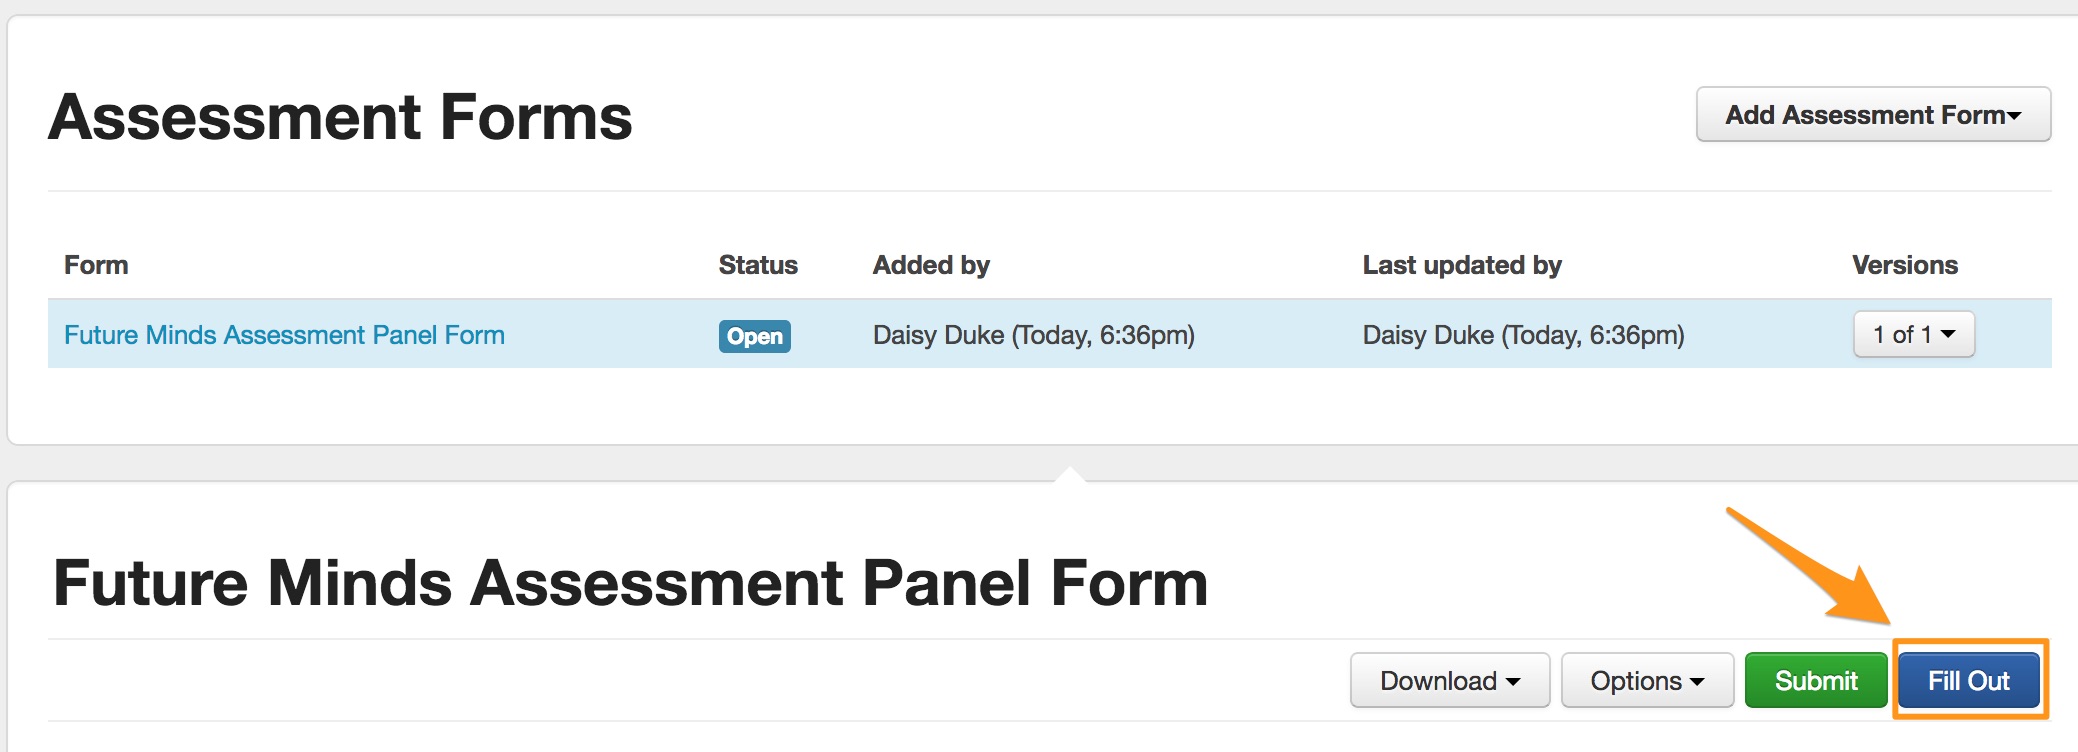The height and width of the screenshot is (752, 2078).
Task: Click the Daisy Duke Added by cell
Action: tap(1033, 335)
